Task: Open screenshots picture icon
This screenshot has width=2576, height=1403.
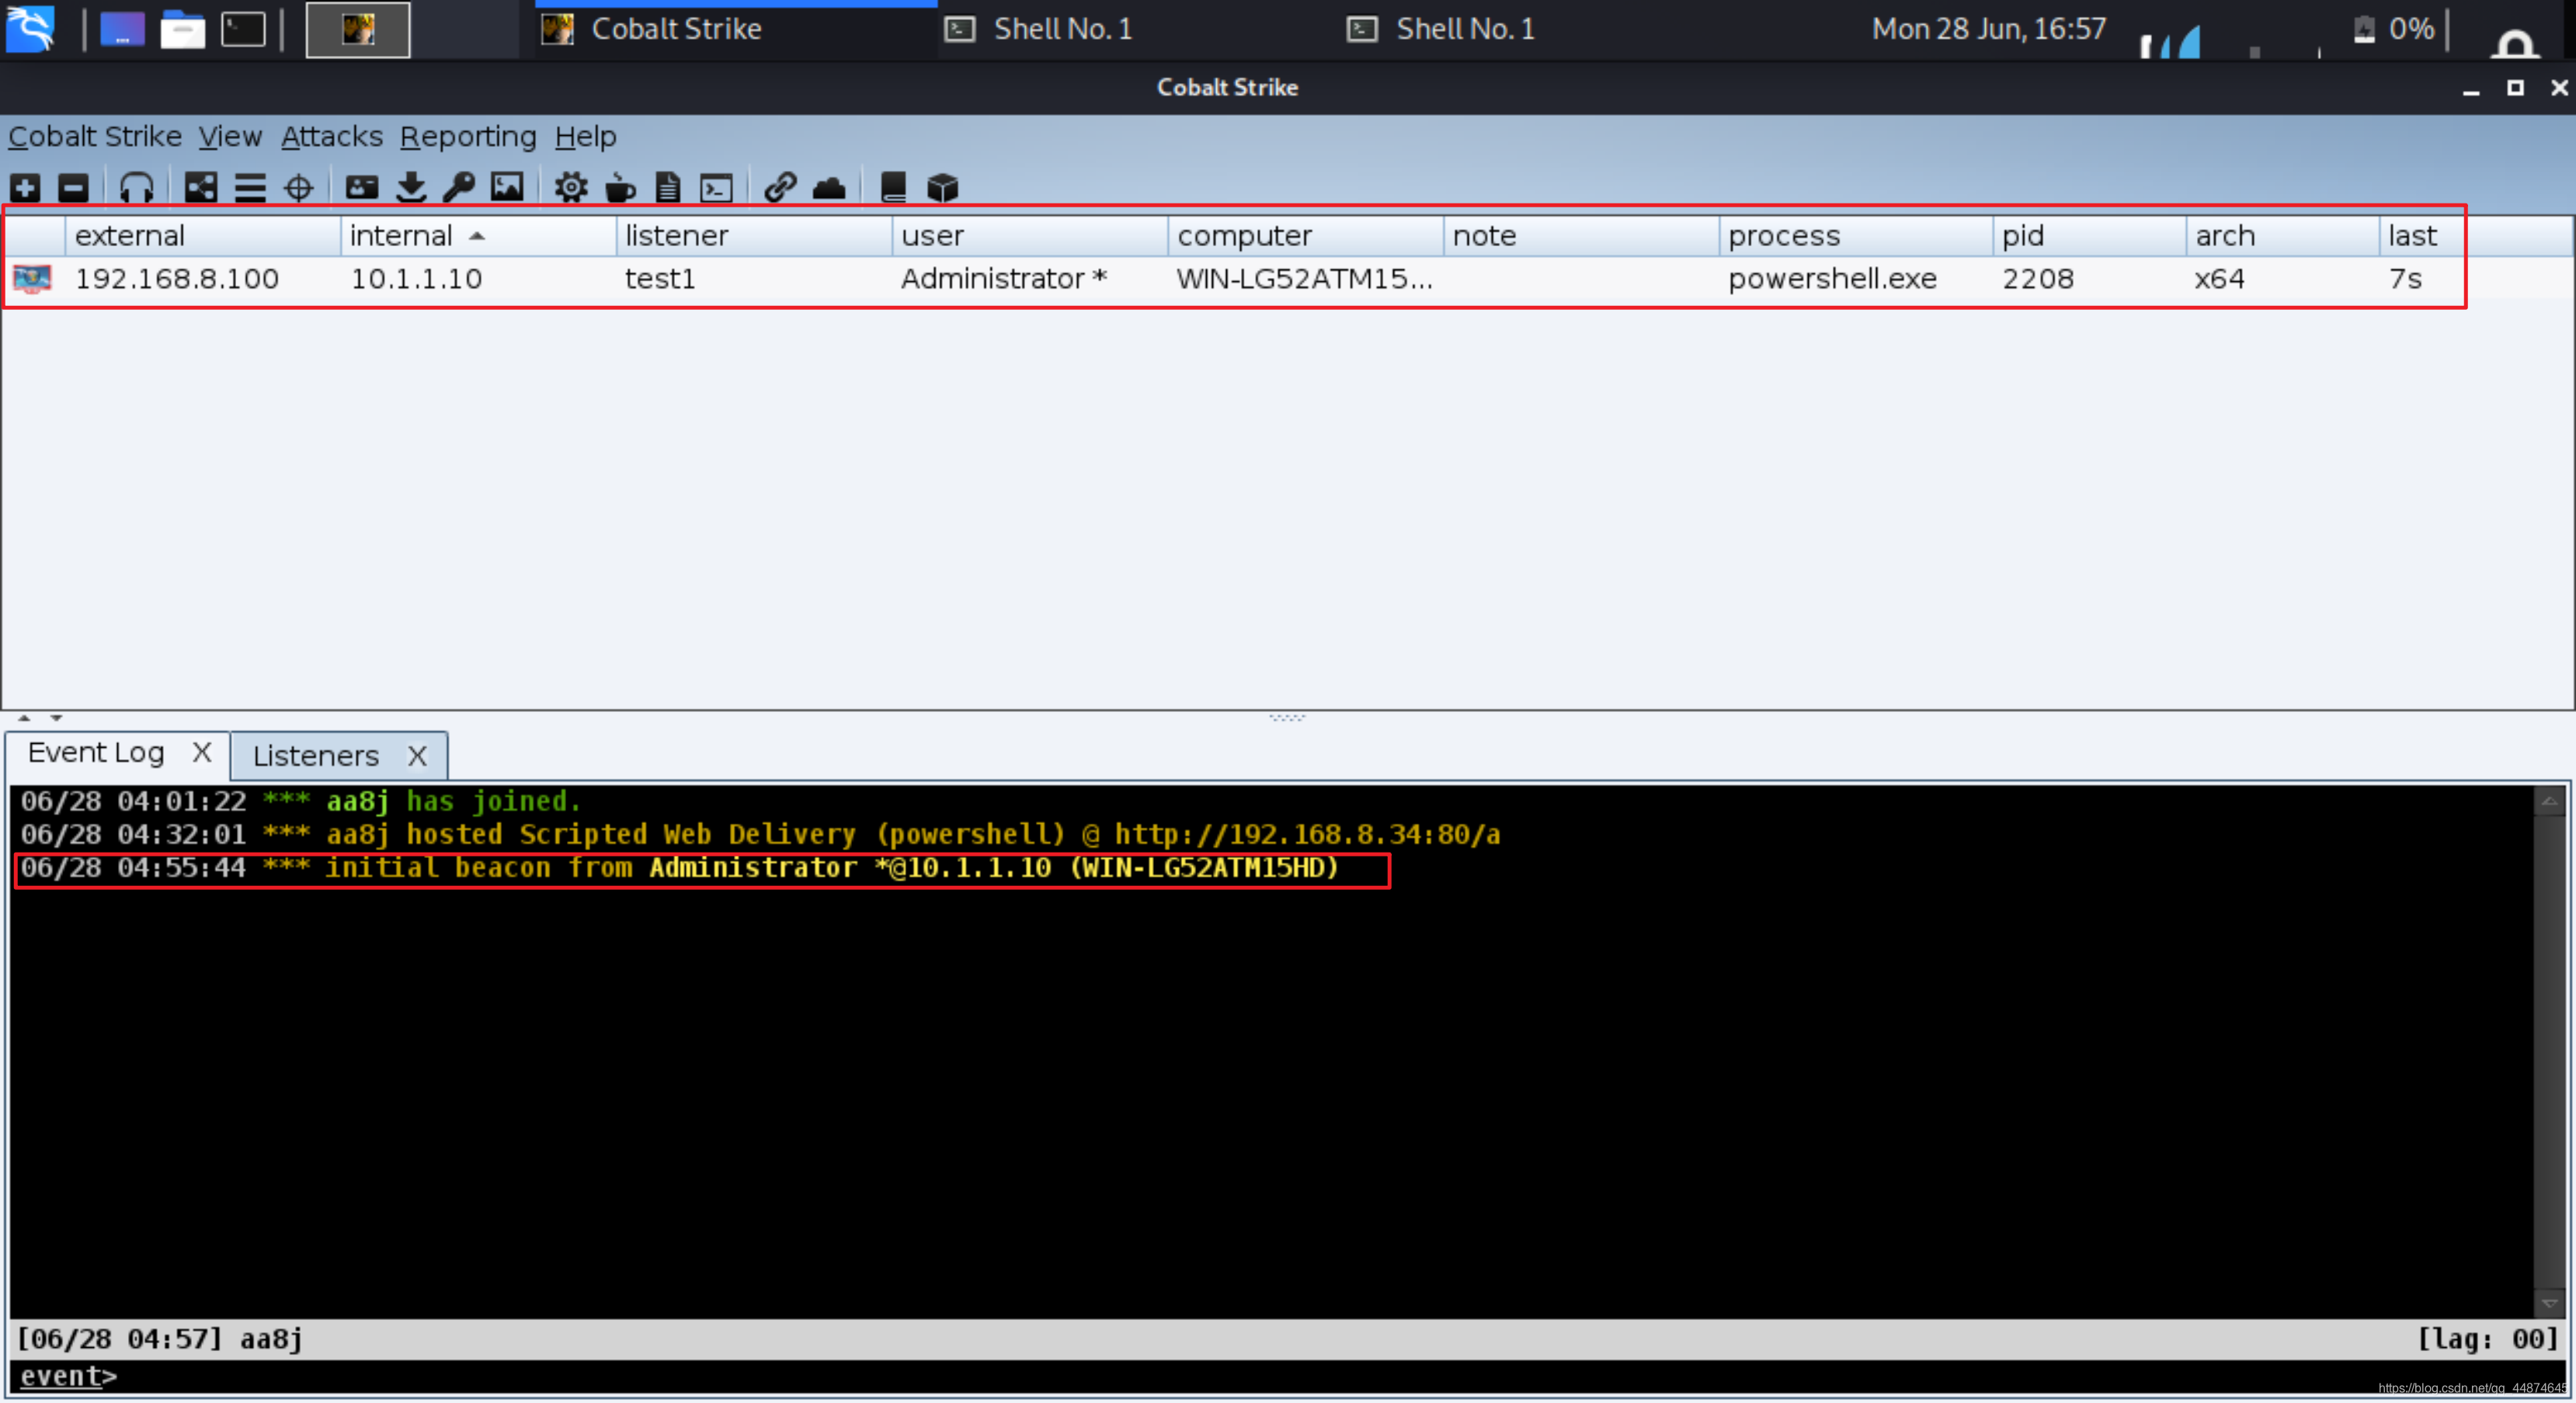Action: tap(507, 187)
